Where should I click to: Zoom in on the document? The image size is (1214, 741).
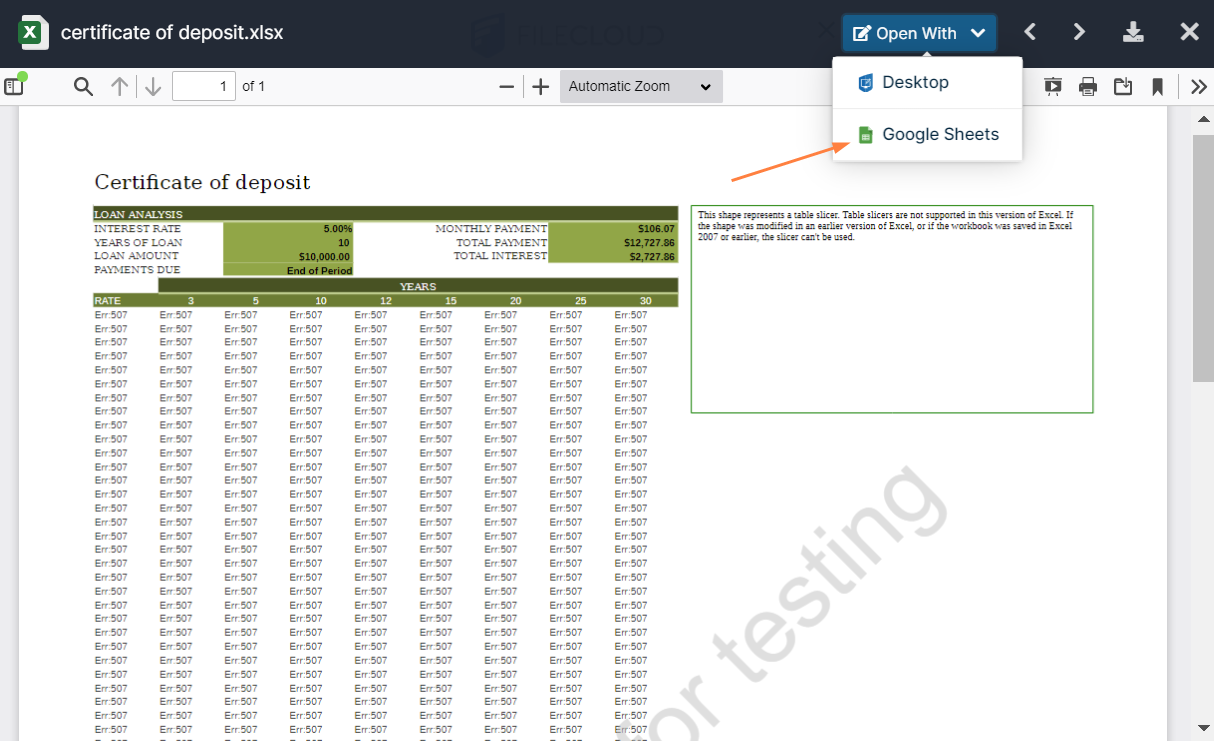point(540,86)
